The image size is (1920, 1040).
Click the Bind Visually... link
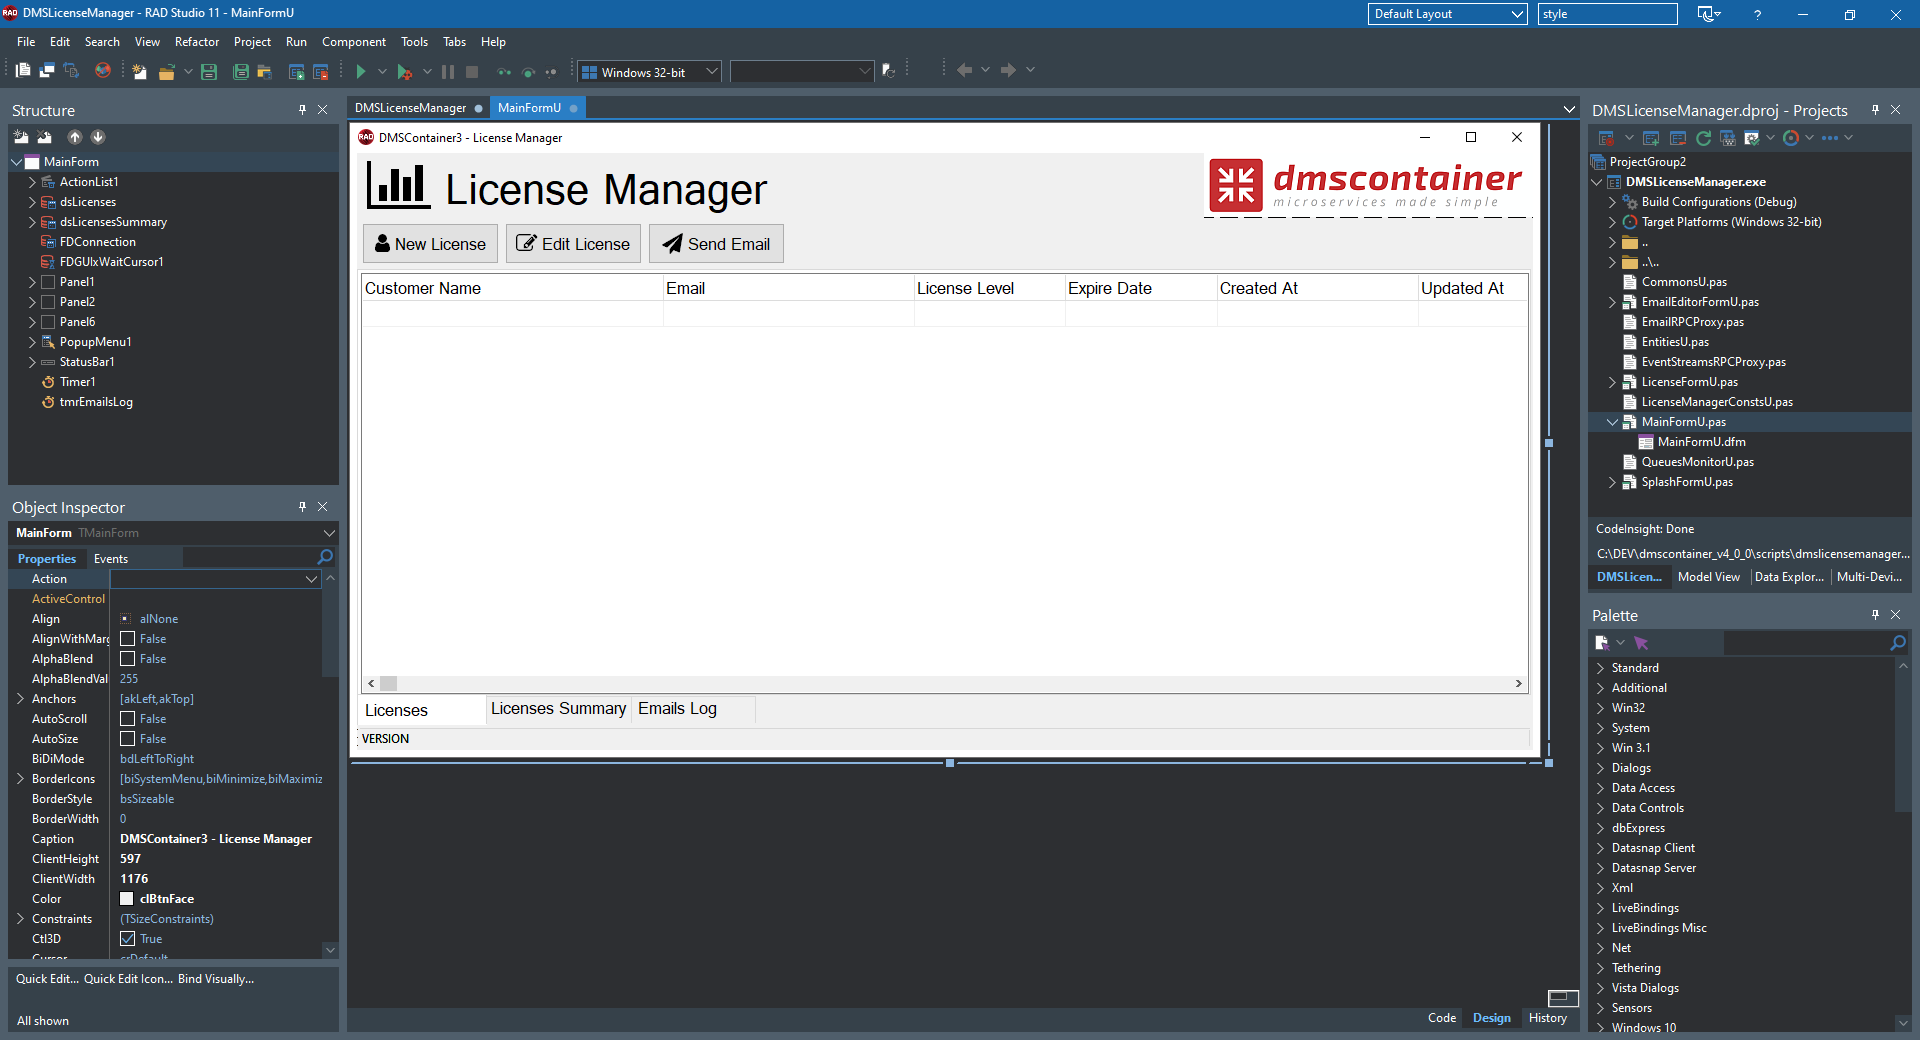216,979
